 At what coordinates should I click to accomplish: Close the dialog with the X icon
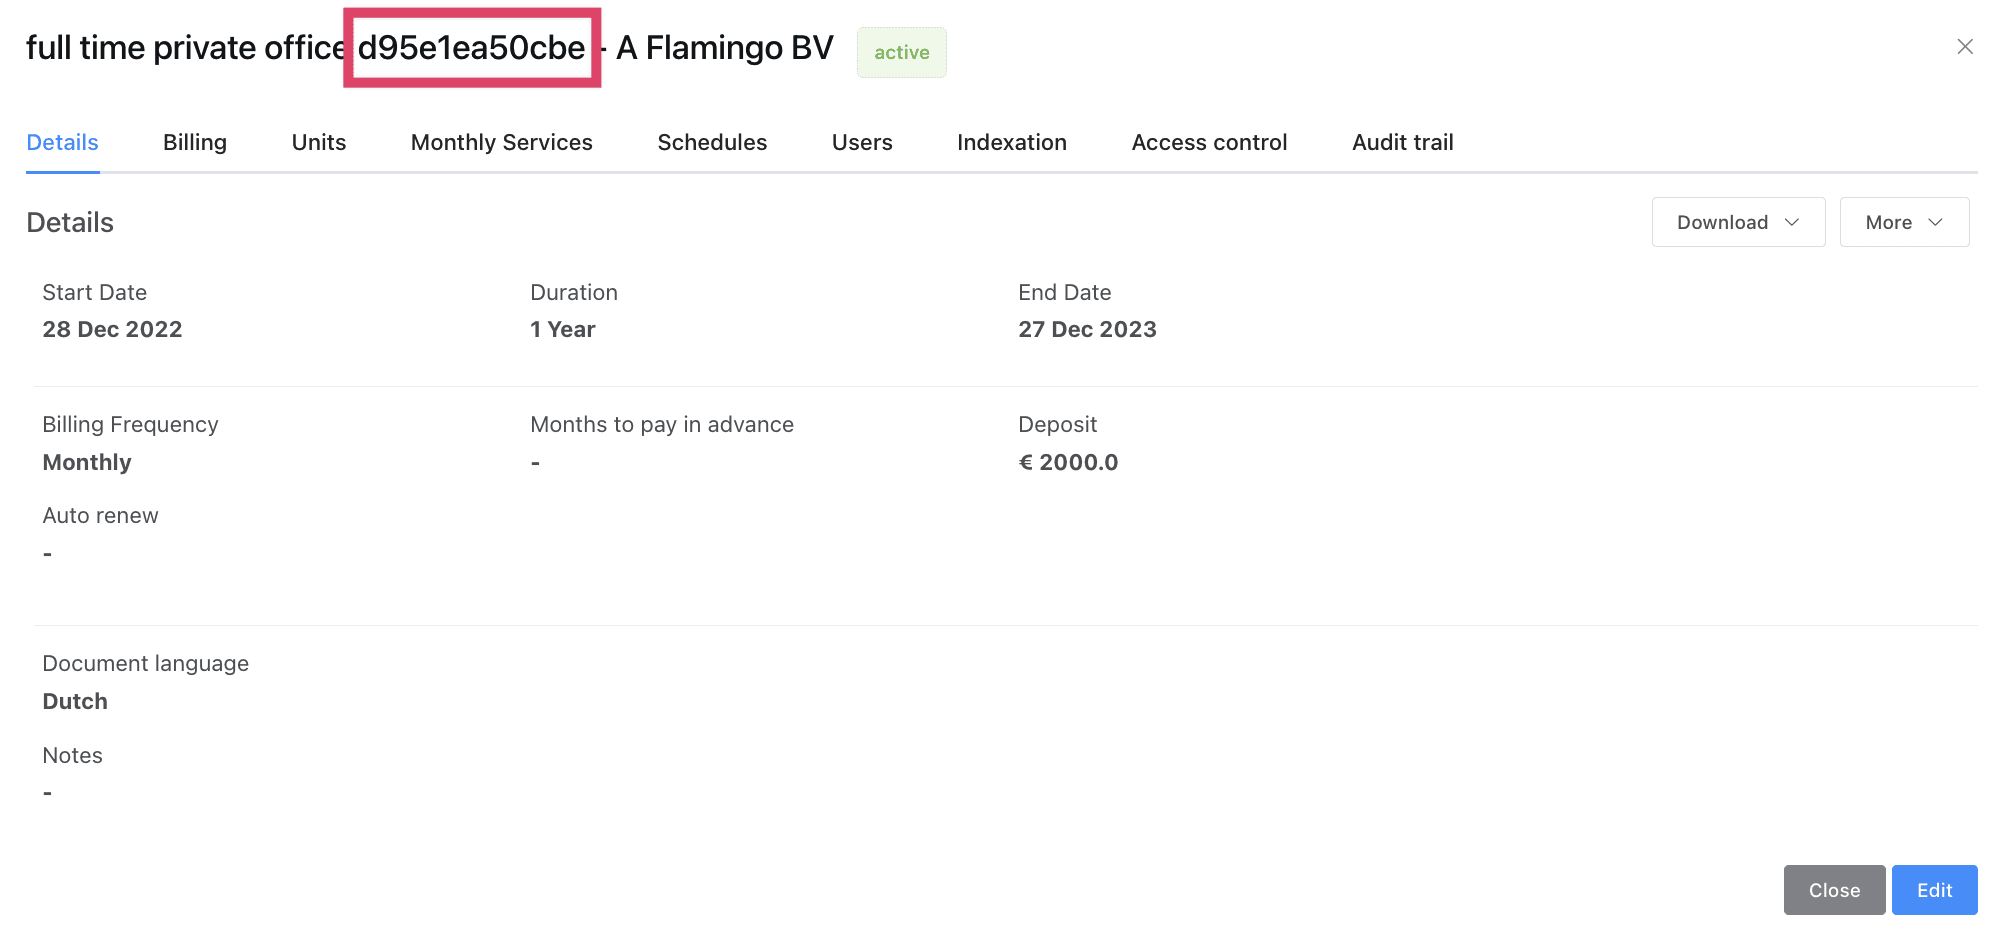click(1964, 47)
